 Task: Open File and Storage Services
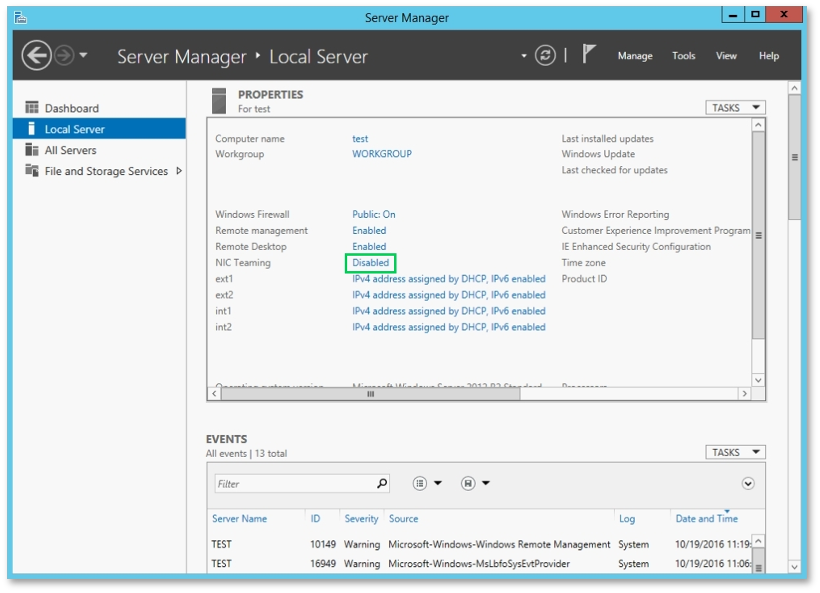(106, 171)
